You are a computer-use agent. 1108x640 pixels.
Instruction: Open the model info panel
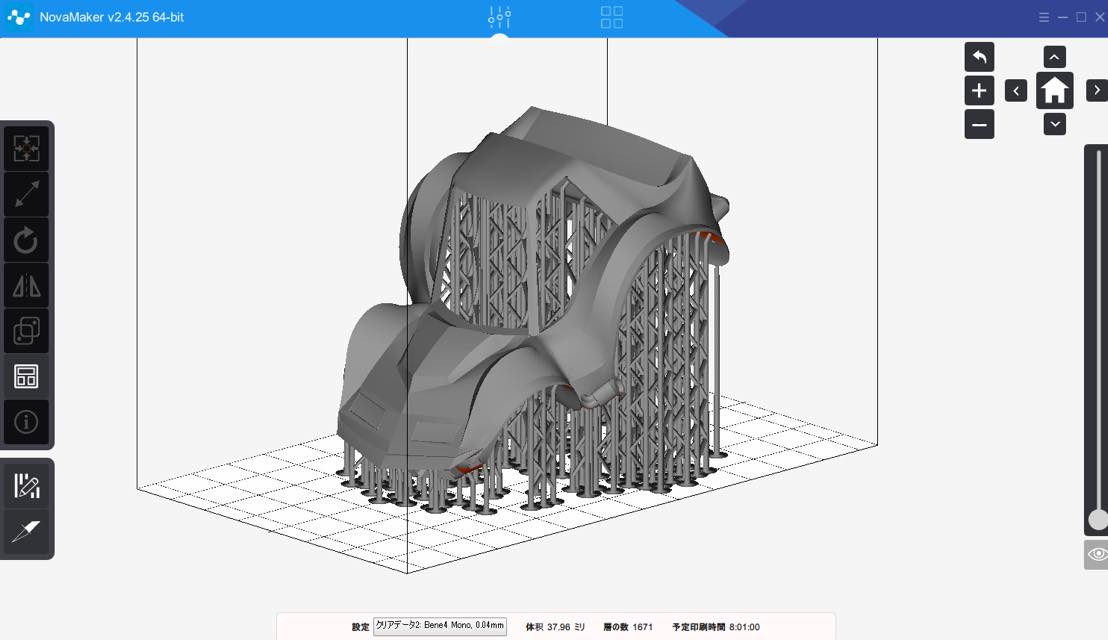[x=26, y=422]
